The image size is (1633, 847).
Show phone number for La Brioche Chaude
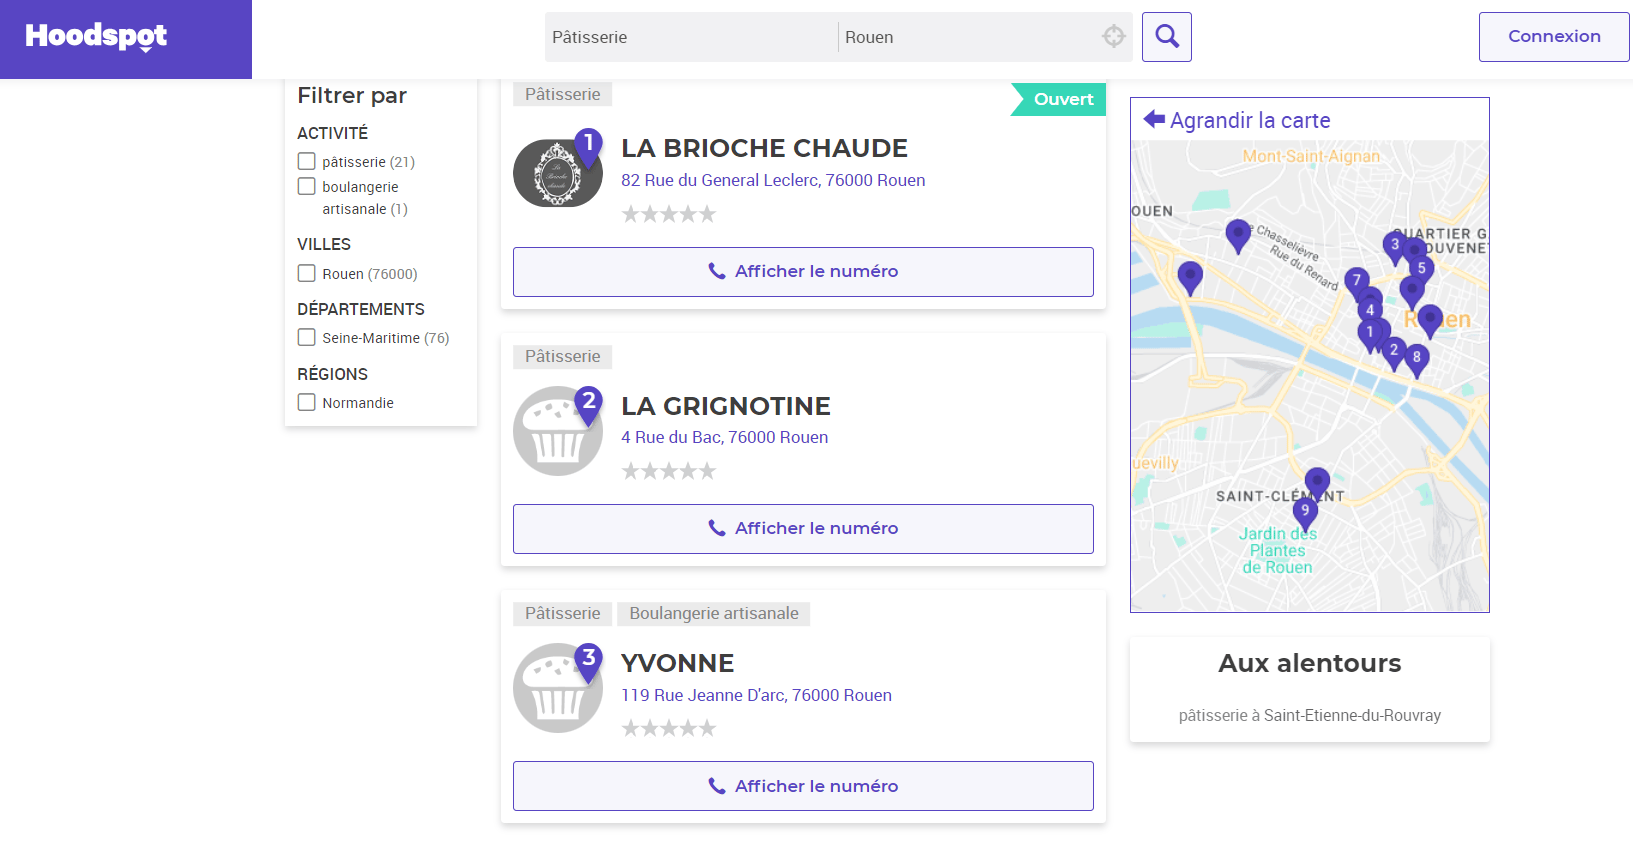[803, 272]
